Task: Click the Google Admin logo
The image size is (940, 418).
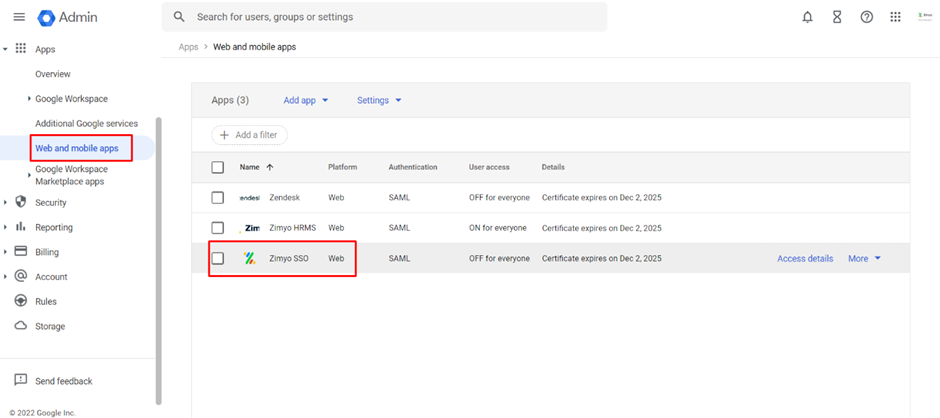Action: [67, 17]
